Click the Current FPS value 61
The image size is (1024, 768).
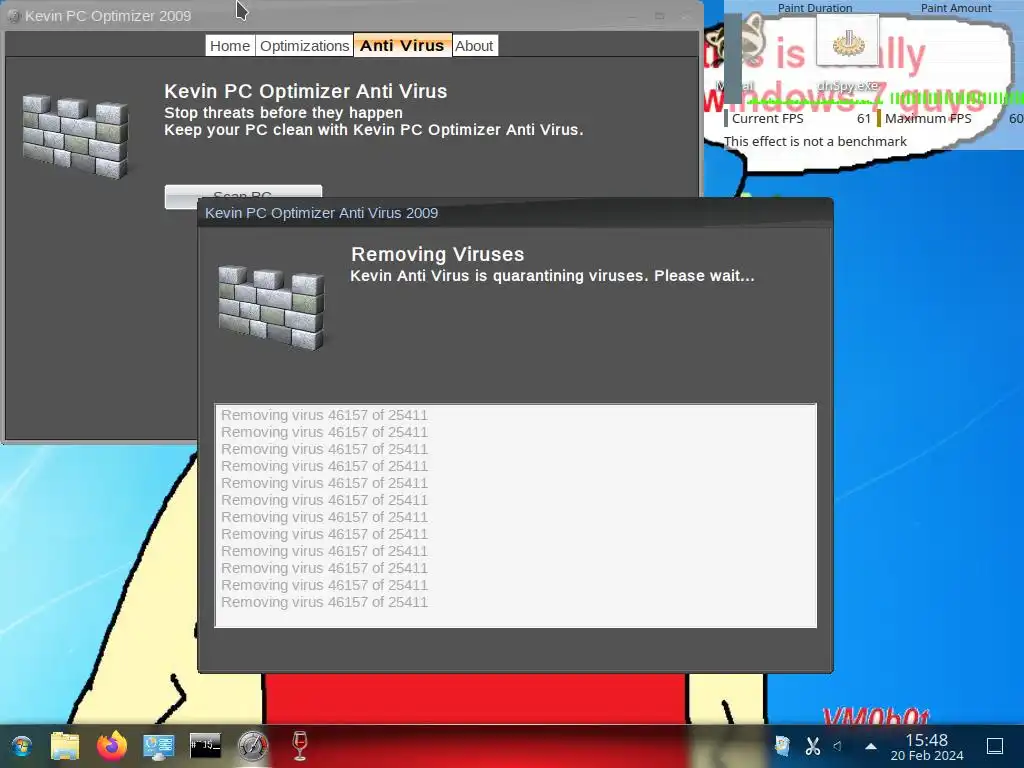(863, 119)
